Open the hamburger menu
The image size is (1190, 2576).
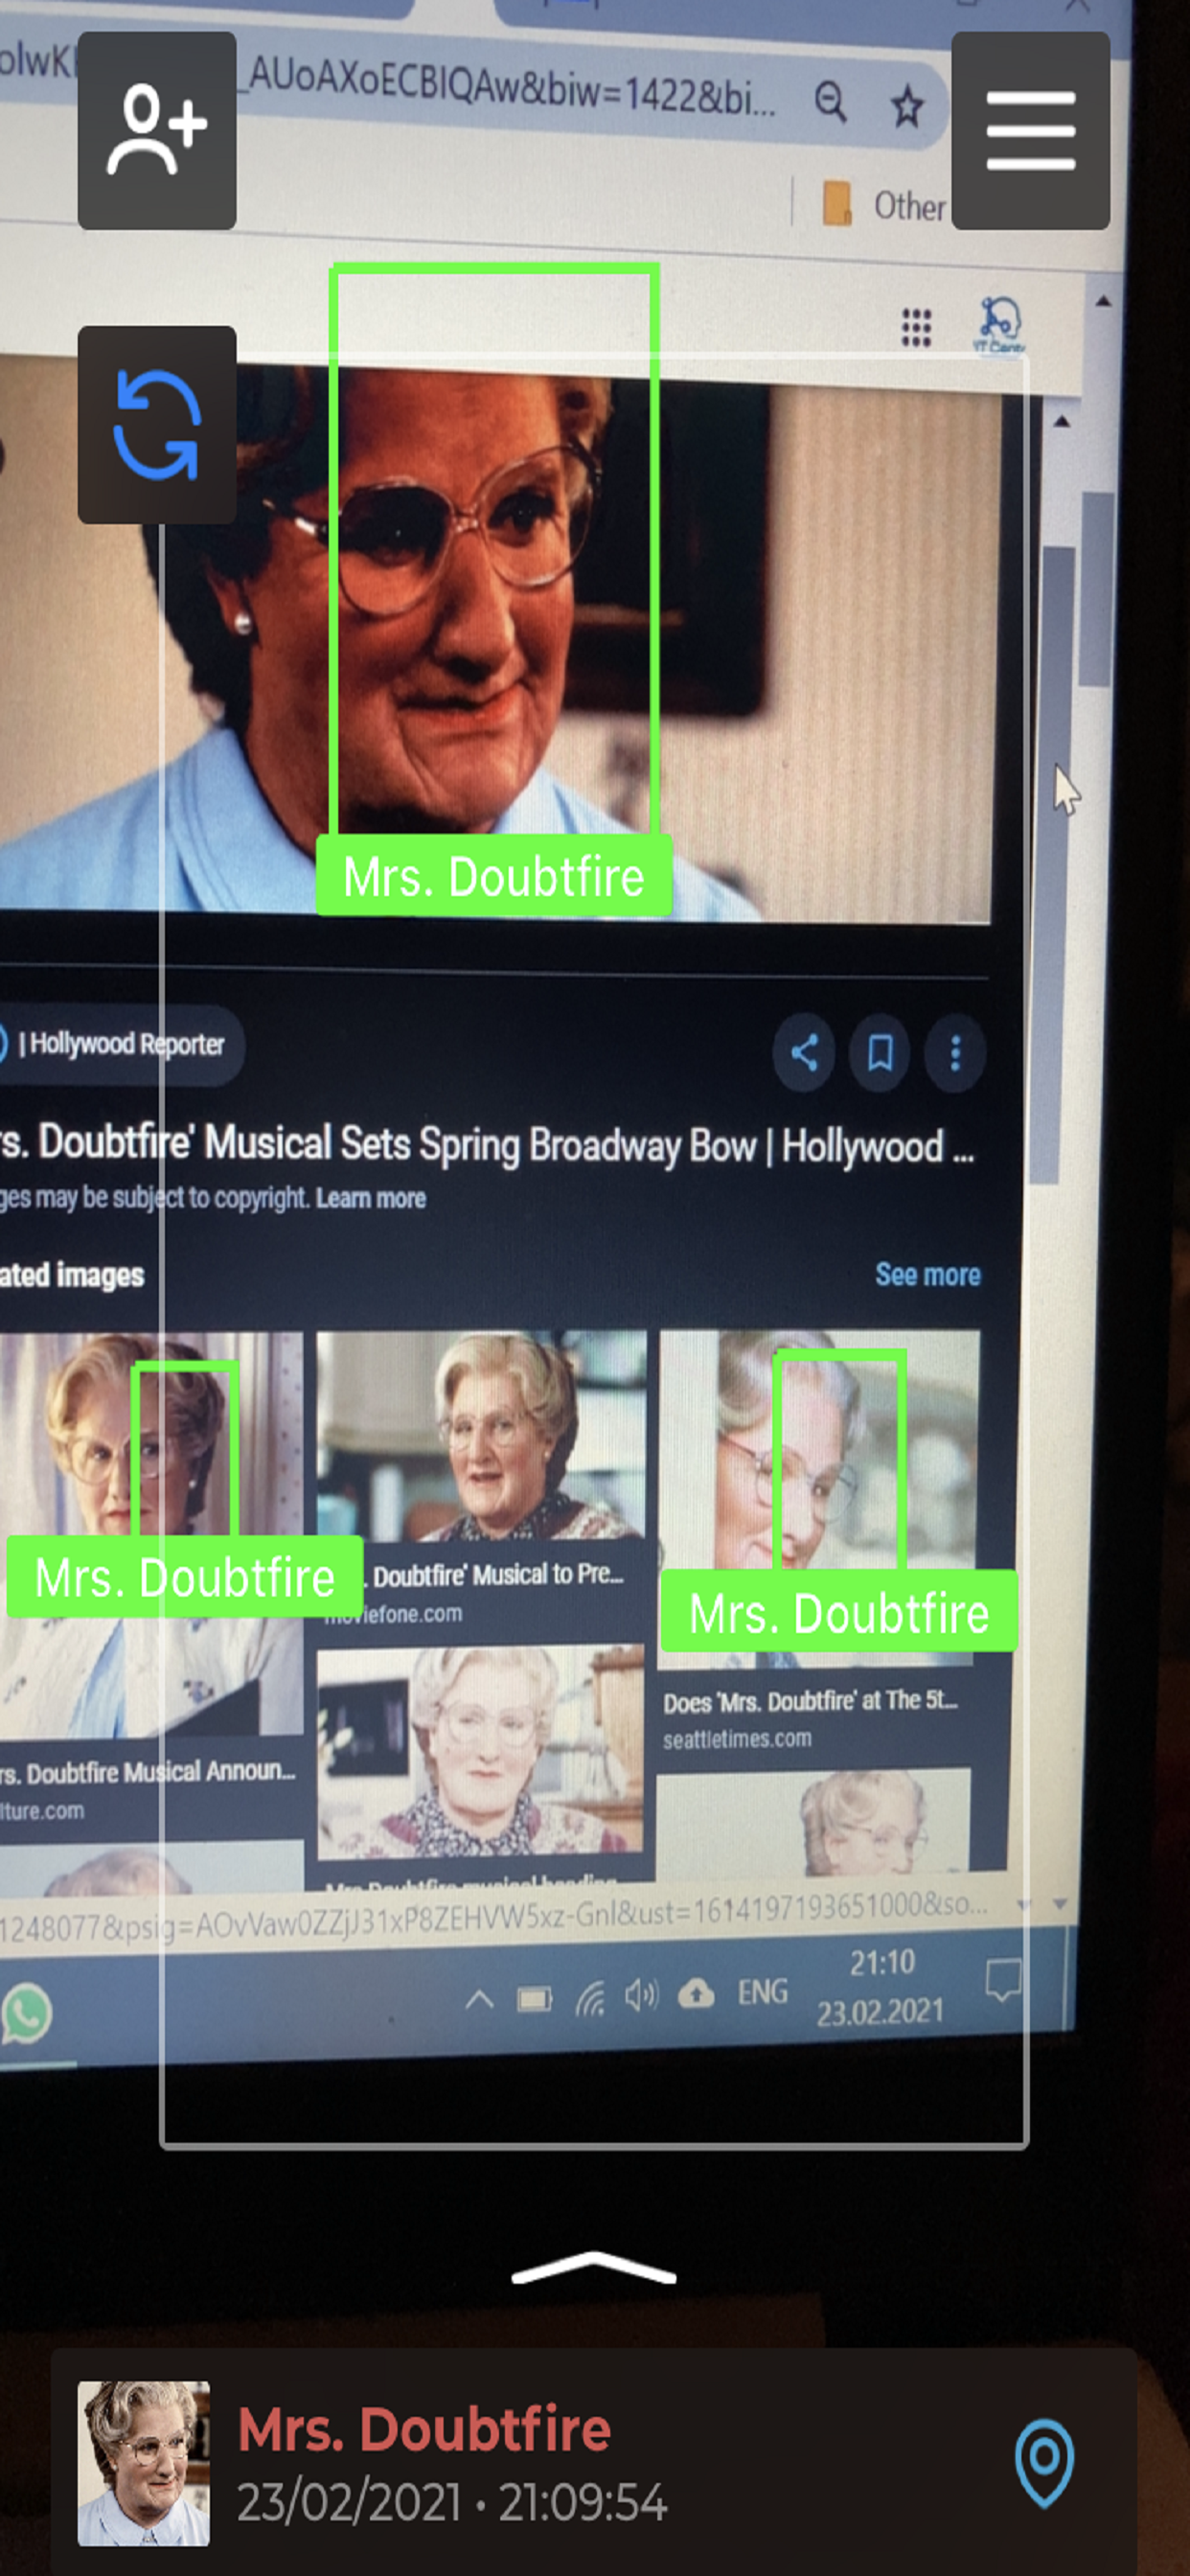coord(1030,131)
